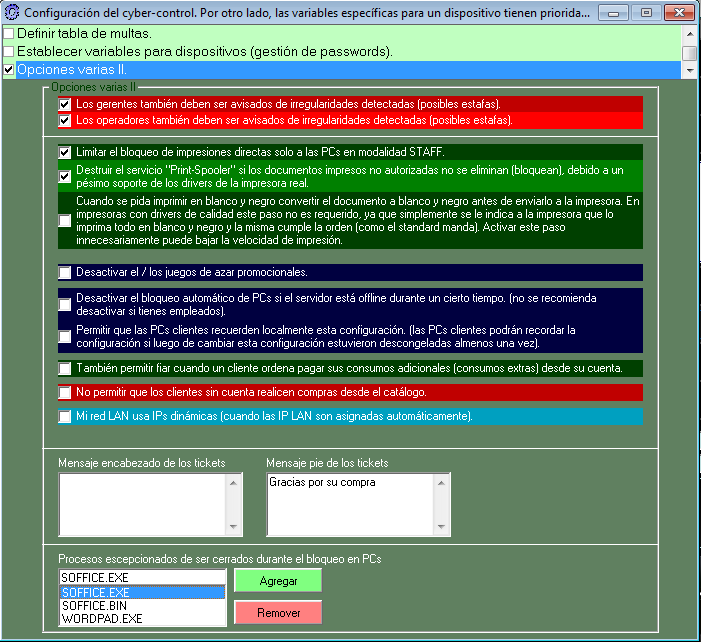Enable 'También permitir fiar' checkbox
701x642 pixels.
coord(65,368)
